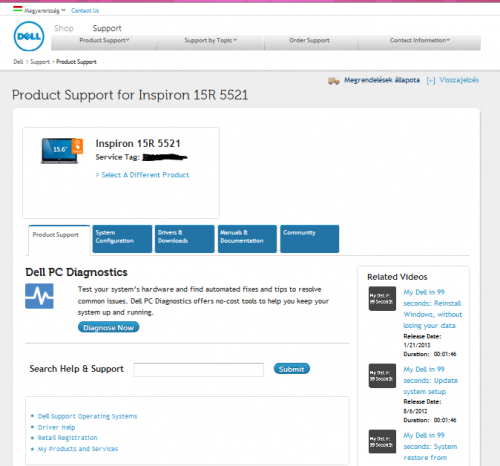Screen dimensions: 500x466
Task: Click the Search Help & Support input field
Action: point(199,370)
